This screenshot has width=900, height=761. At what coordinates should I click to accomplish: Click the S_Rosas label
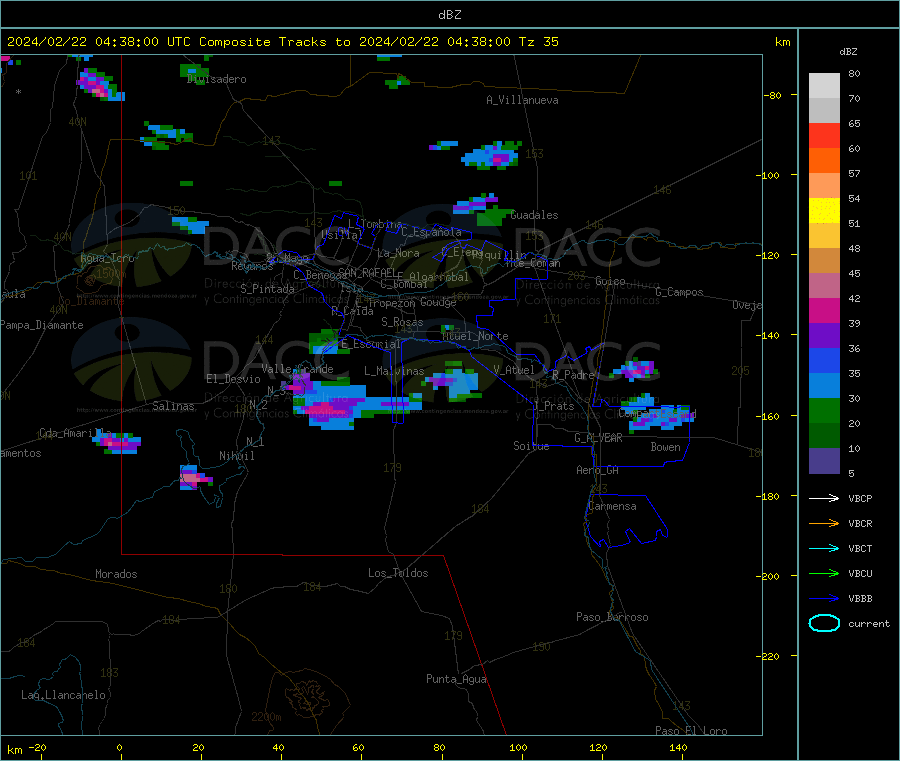point(402,322)
